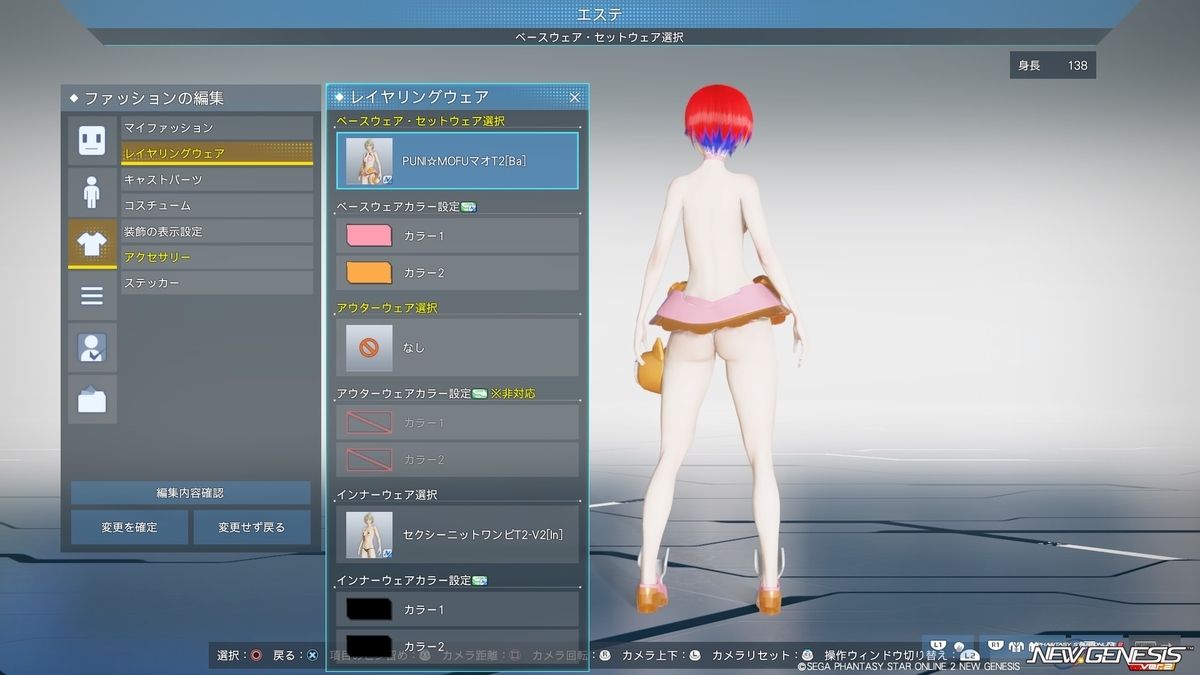This screenshot has height=675, width=1200.
Task: Click the アウターウェア選択 section label
Action: click(x=386, y=308)
